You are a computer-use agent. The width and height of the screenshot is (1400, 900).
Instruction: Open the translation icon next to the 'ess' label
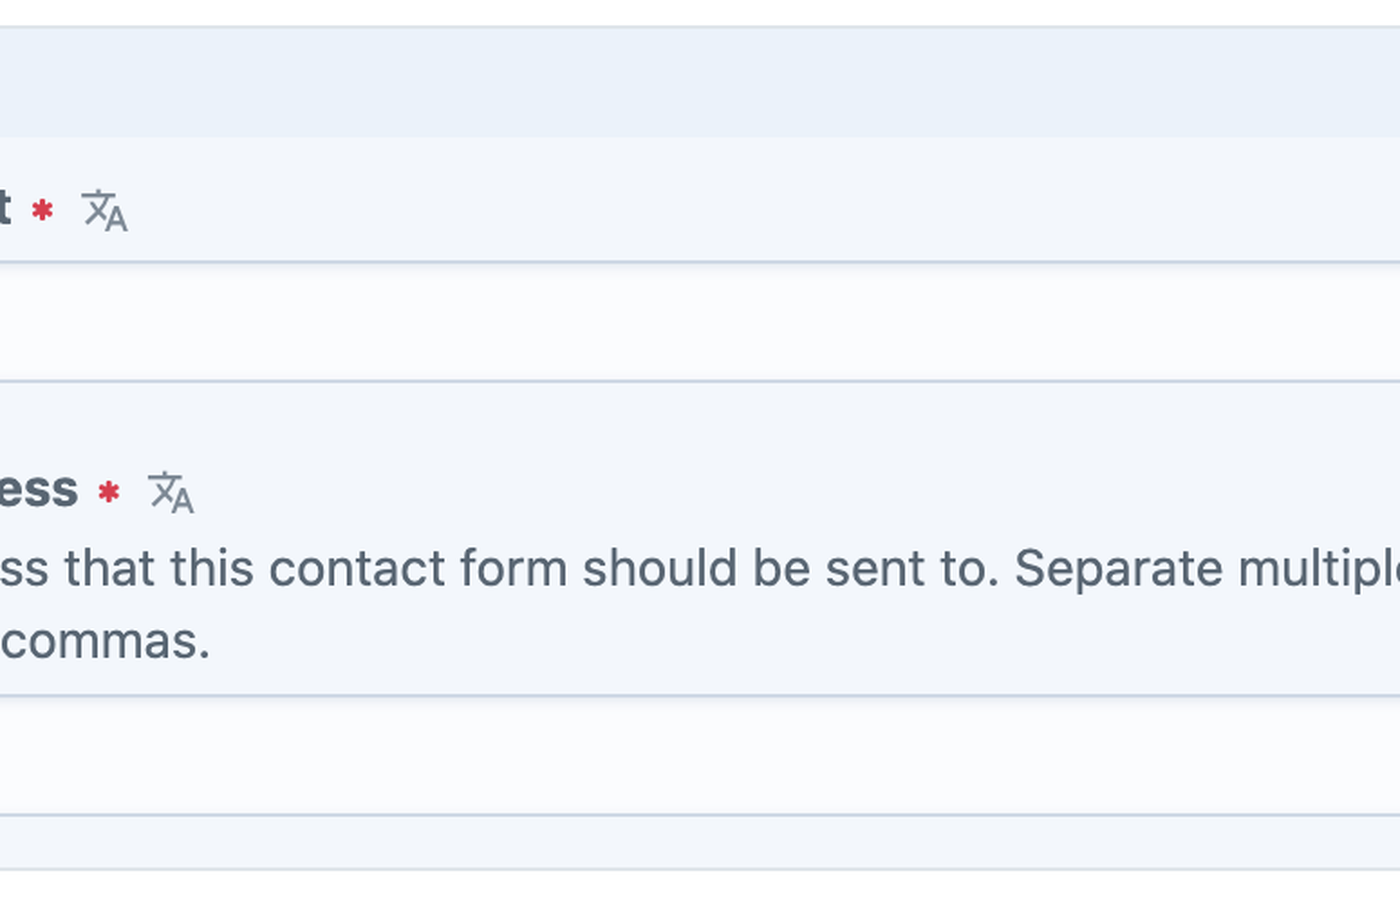(x=171, y=492)
